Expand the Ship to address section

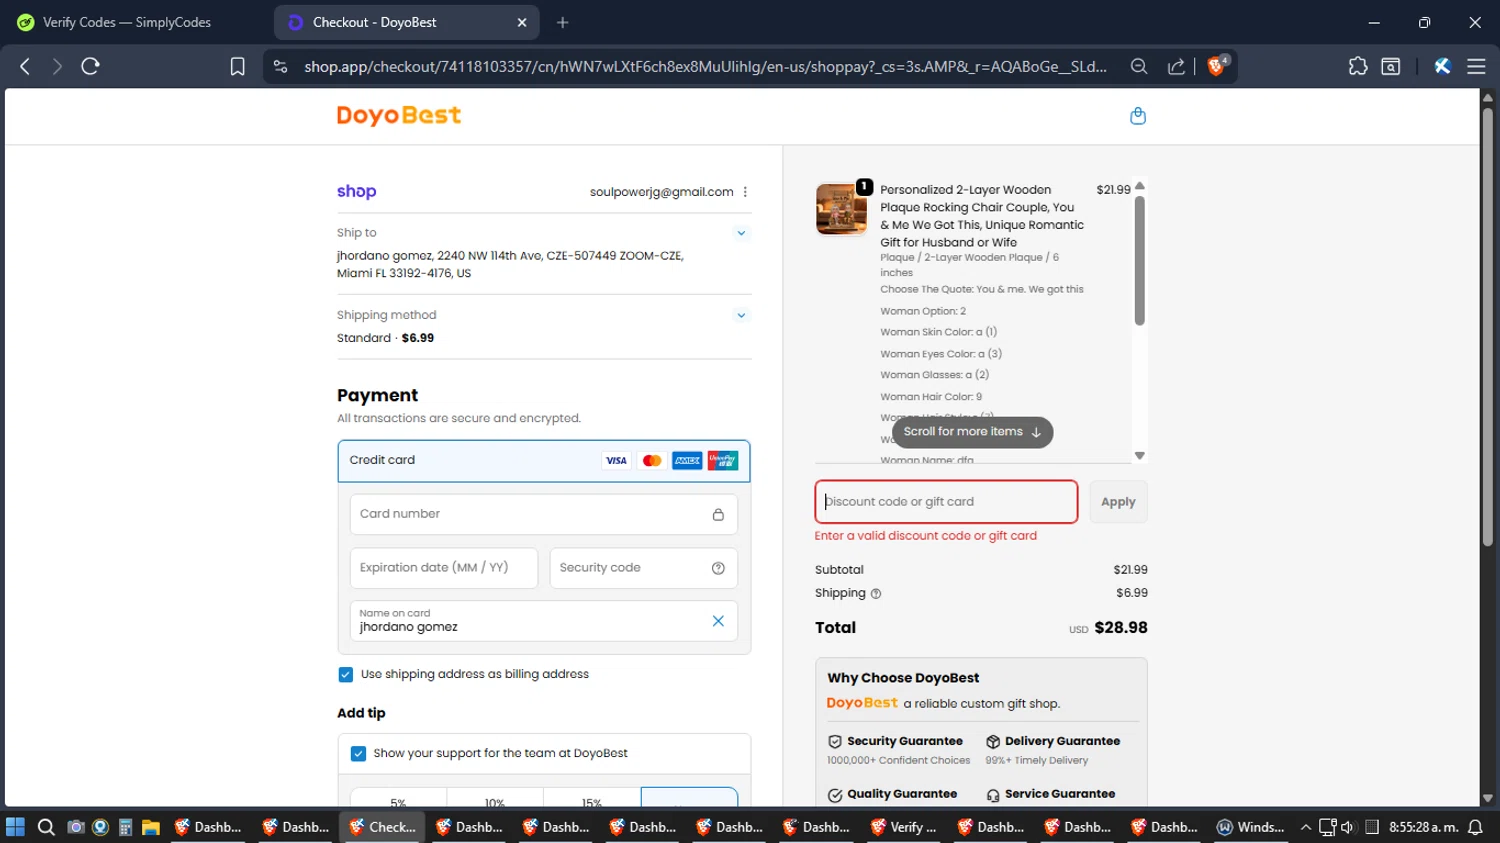(x=741, y=233)
